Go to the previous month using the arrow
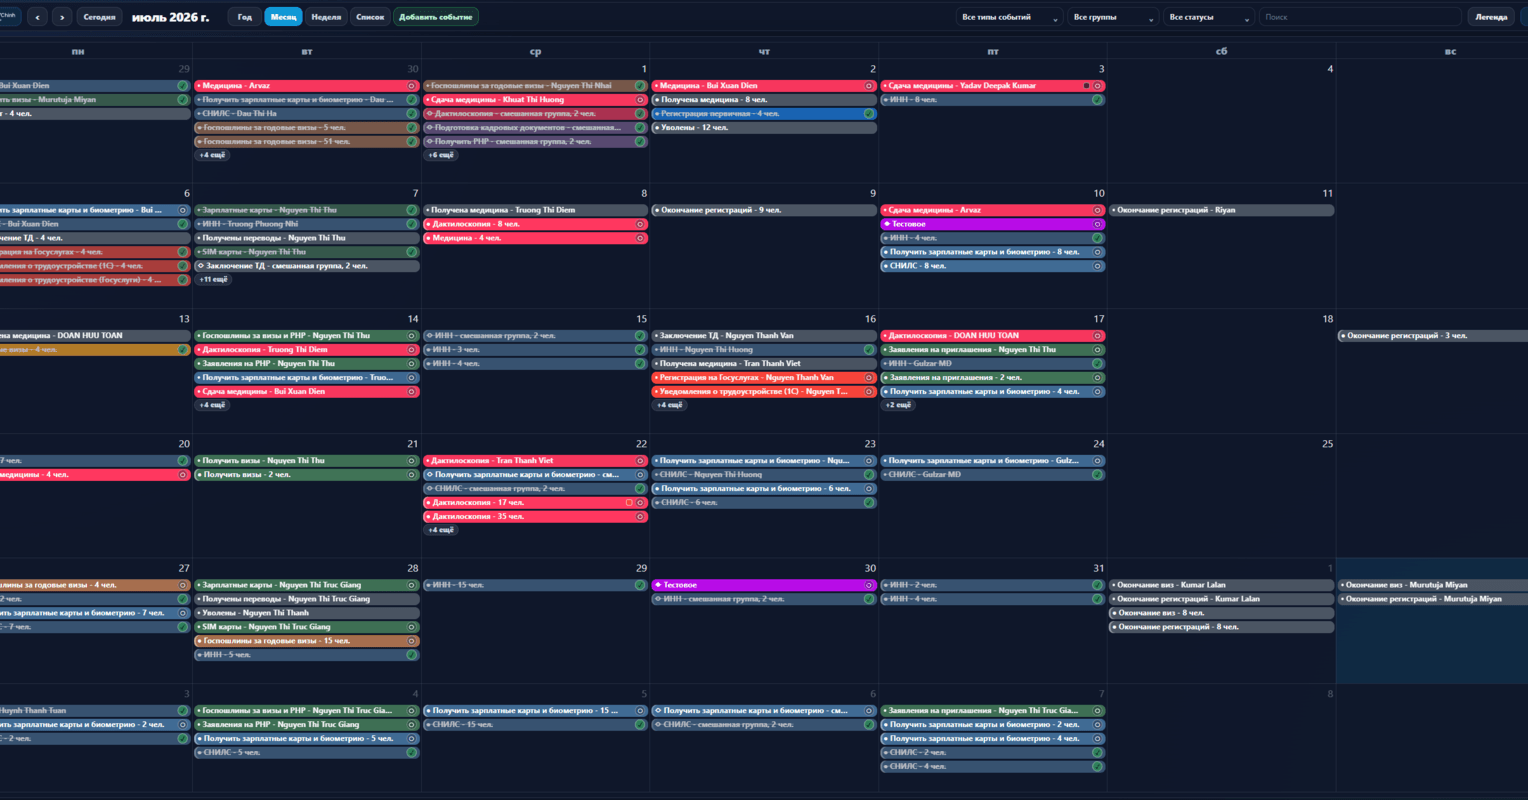1528x800 pixels. pyautogui.click(x=38, y=17)
